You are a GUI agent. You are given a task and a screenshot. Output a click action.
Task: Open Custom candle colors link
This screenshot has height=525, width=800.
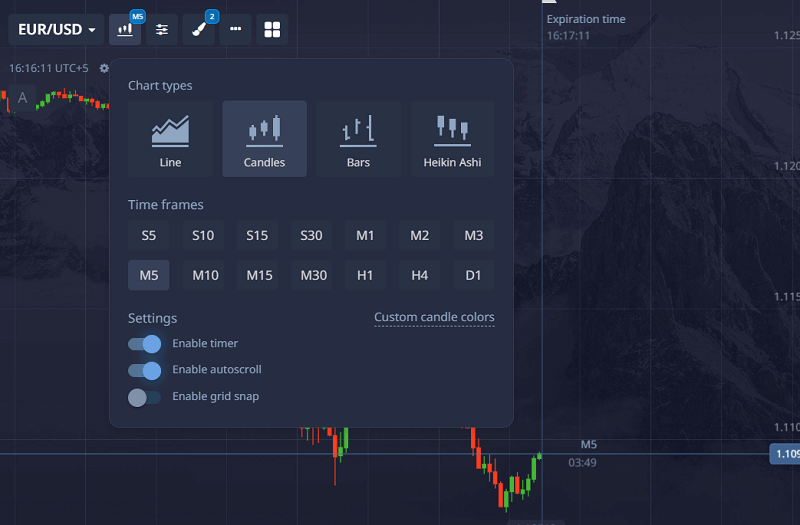pyautogui.click(x=434, y=317)
